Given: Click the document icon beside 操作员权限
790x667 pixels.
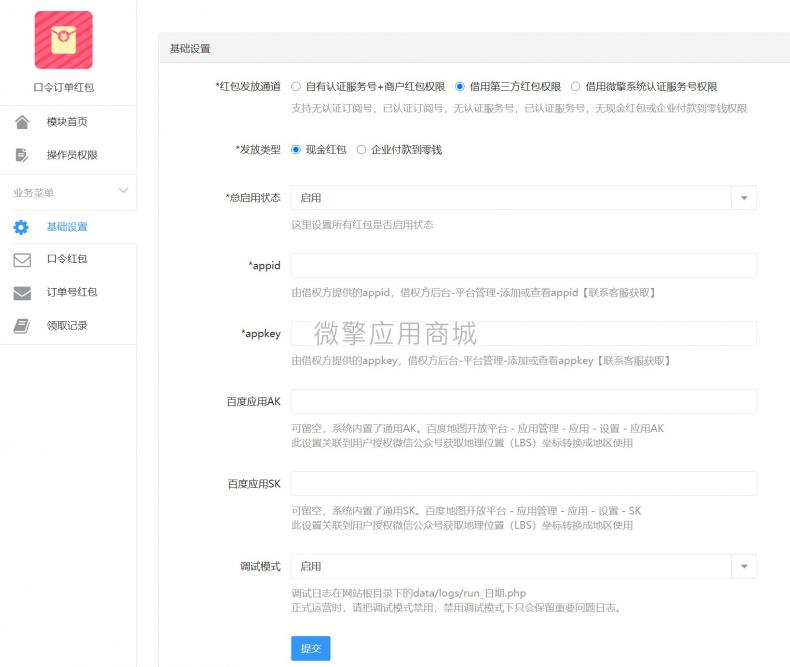Looking at the screenshot, I should point(22,155).
